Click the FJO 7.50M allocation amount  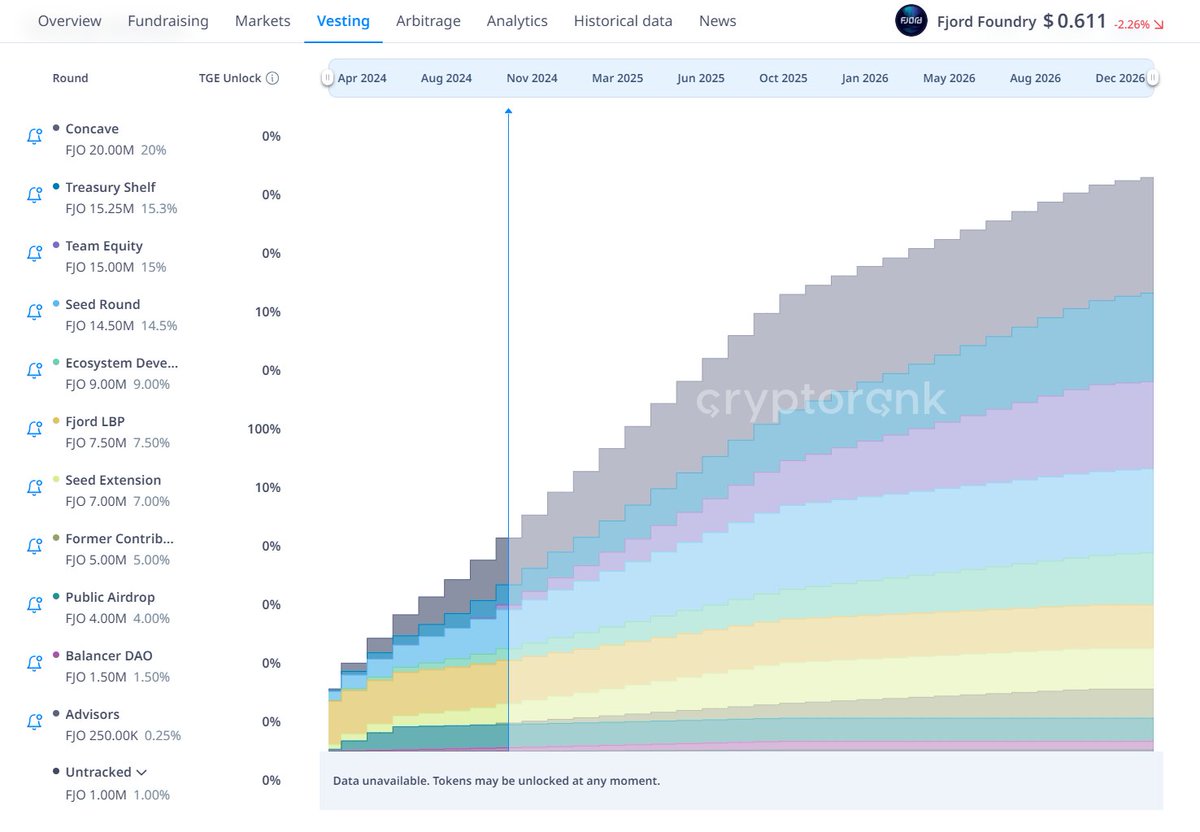pyautogui.click(x=96, y=443)
